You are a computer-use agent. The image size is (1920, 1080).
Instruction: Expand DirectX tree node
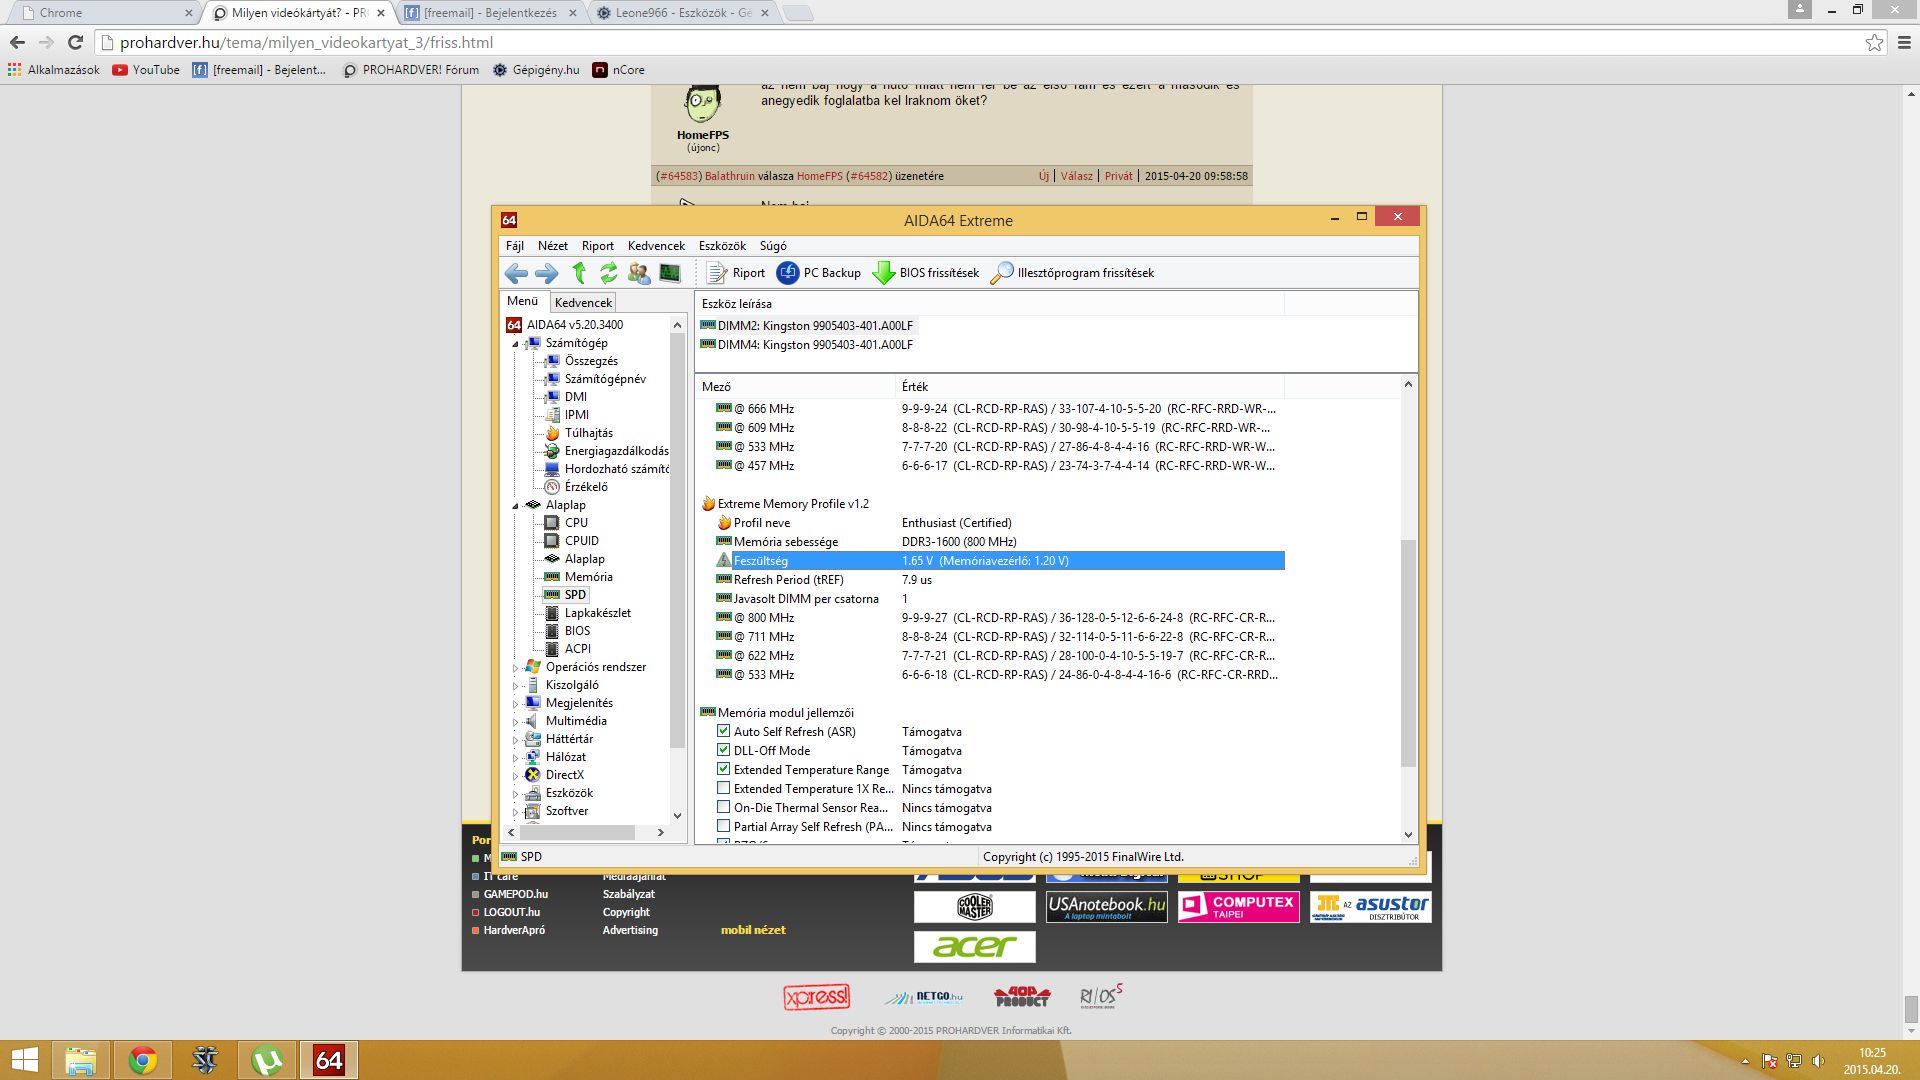516,775
